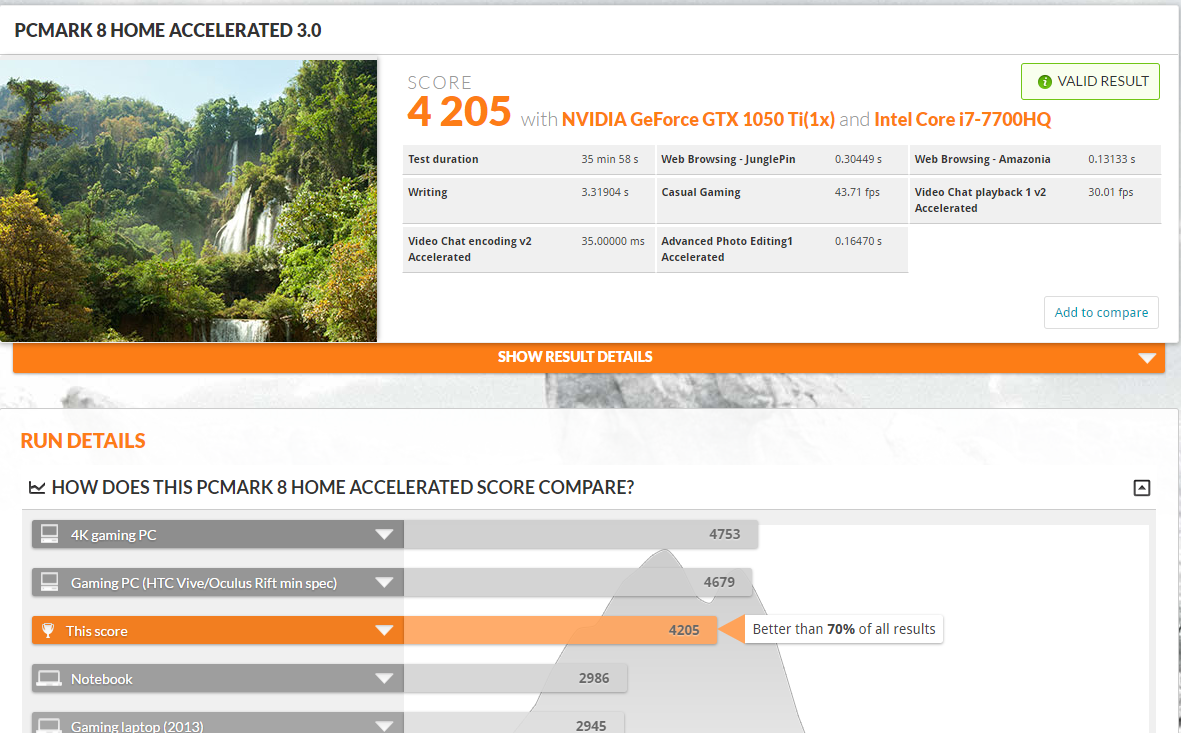Click the Casual Gaming label
1181x733 pixels.
click(700, 192)
